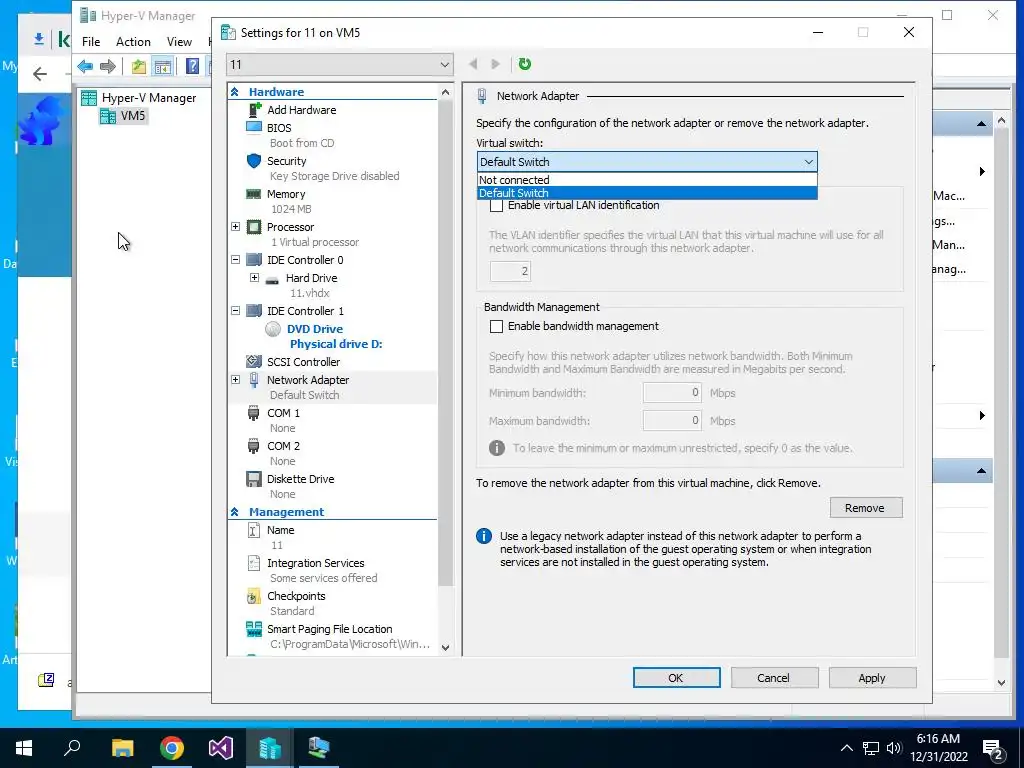
Task: Open the File menu in Hyper-V Manager
Action: click(91, 42)
